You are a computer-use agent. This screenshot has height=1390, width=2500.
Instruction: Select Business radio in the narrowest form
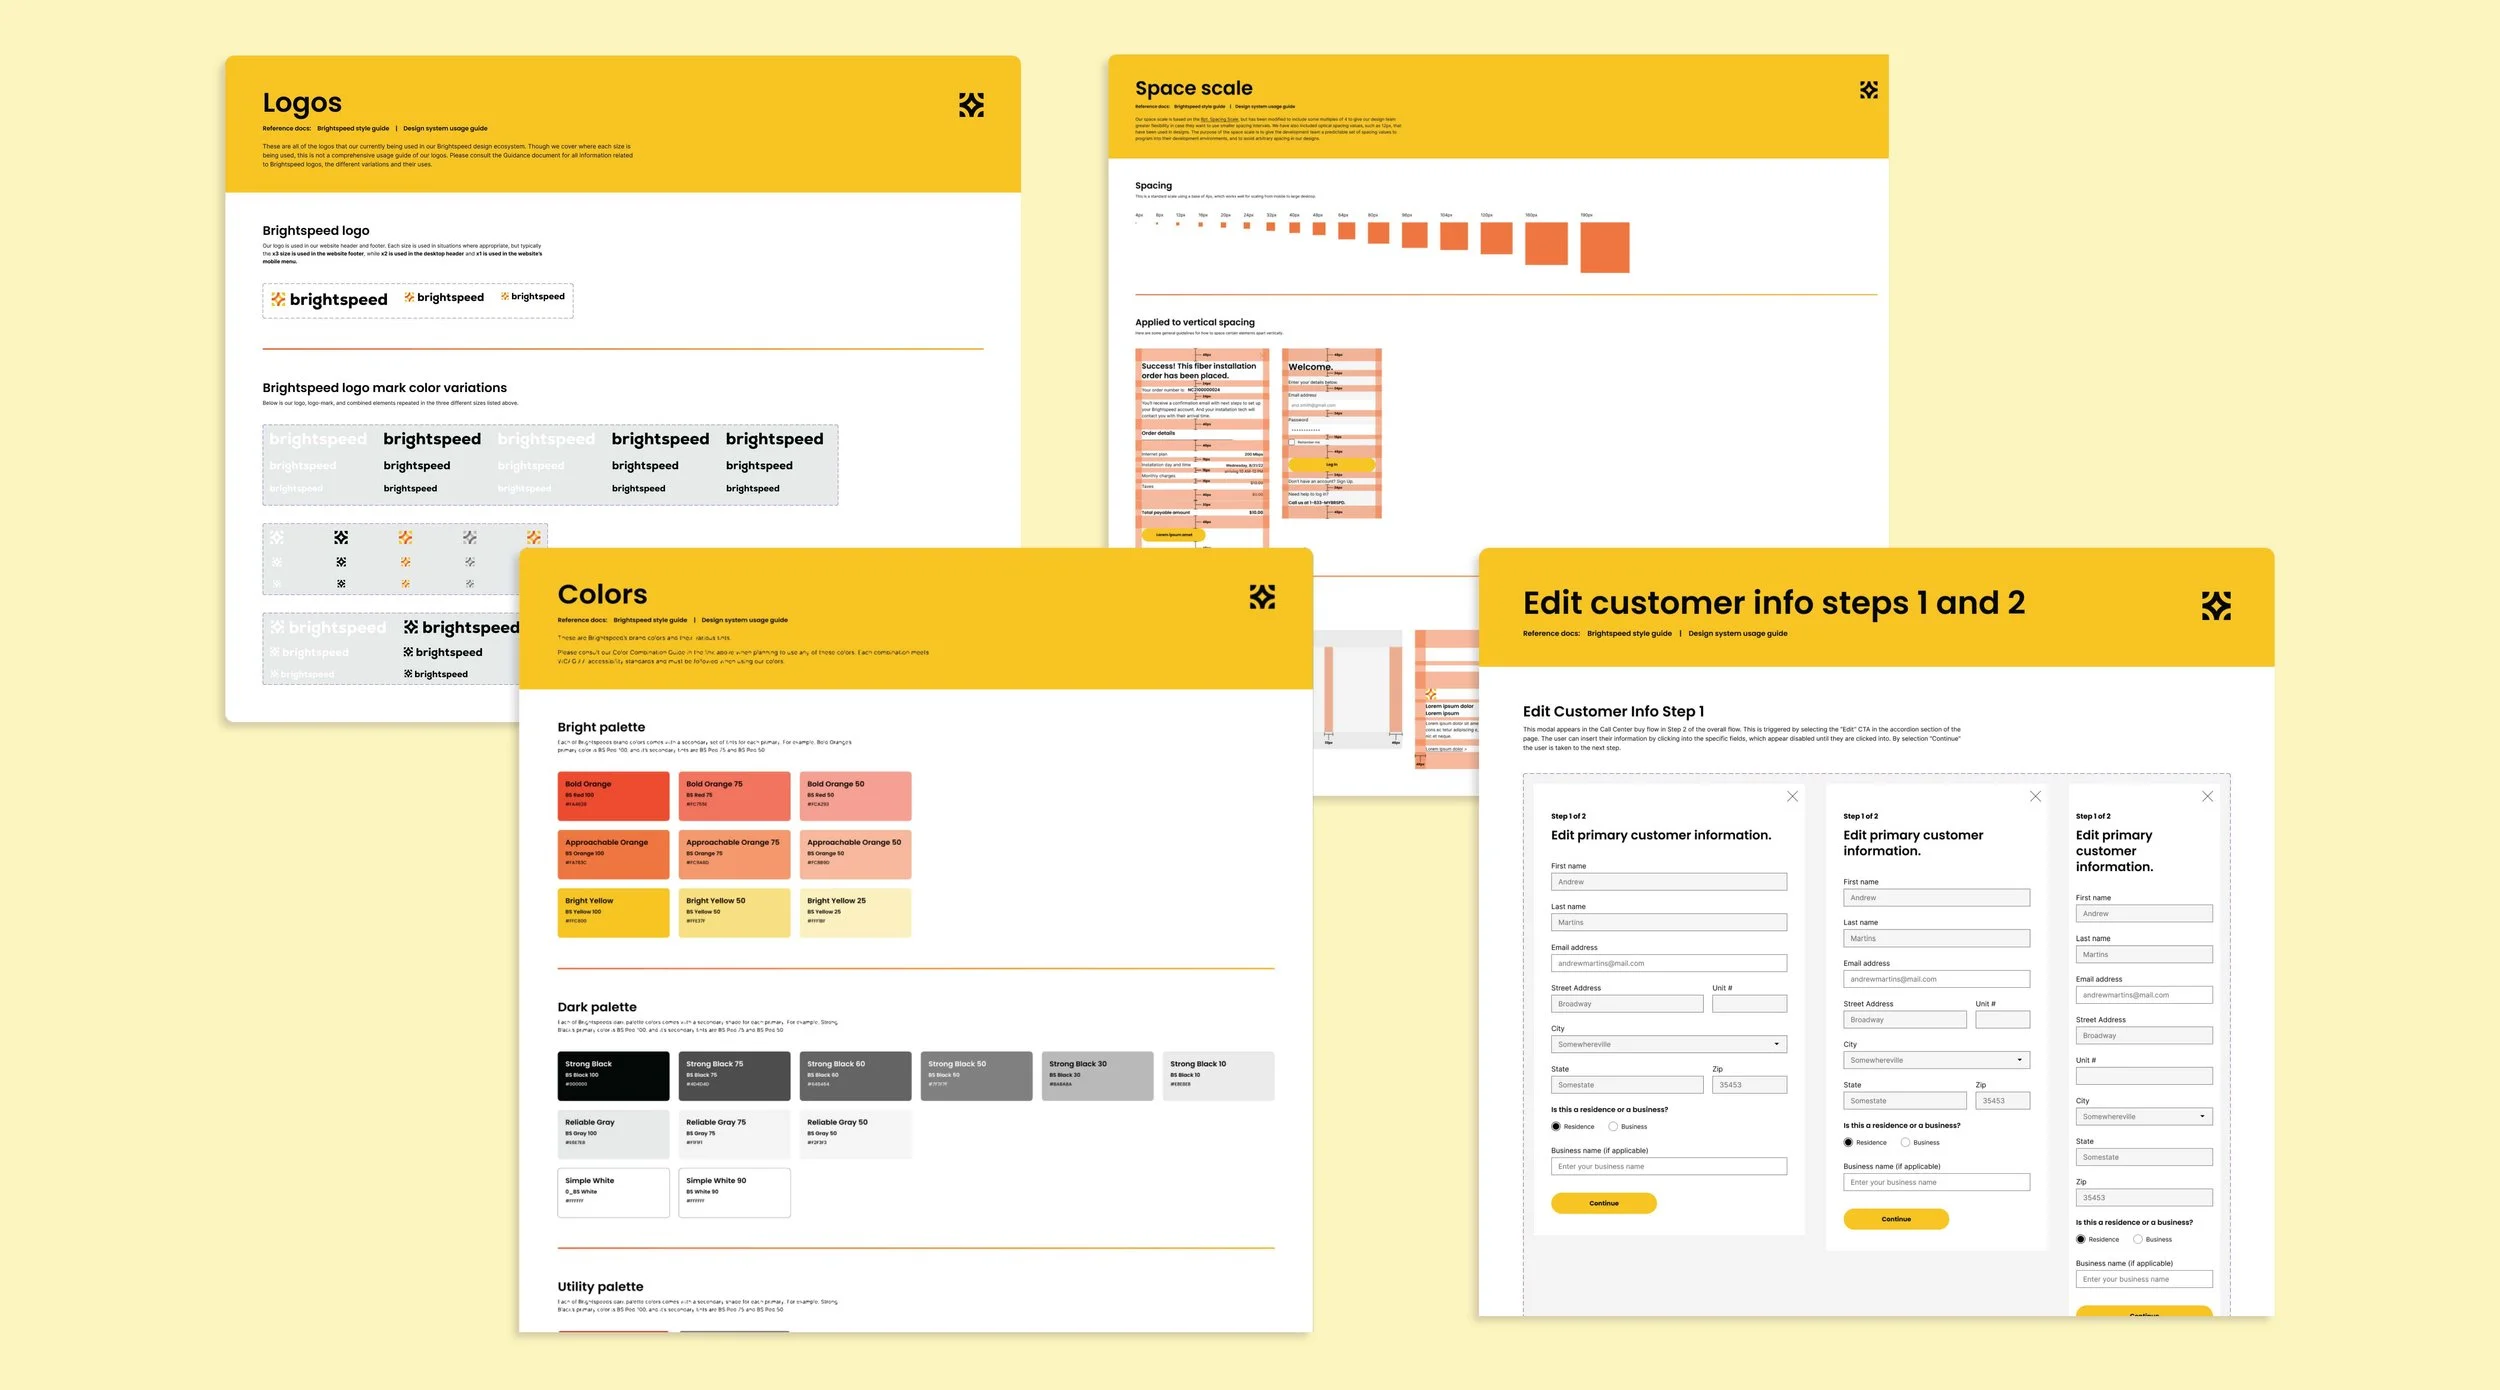(2138, 1239)
